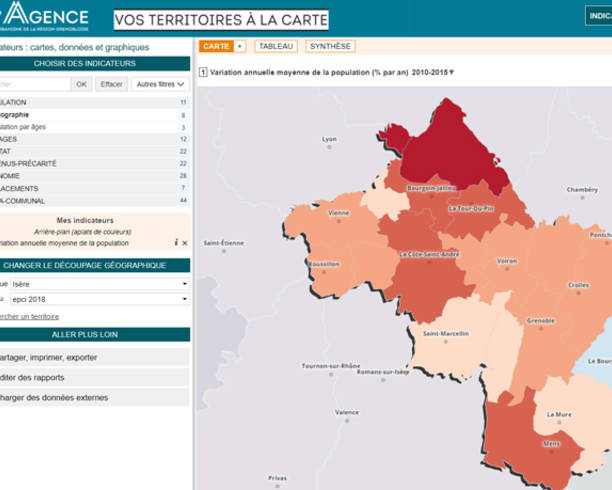Open Partager, imprimer, exporter
This screenshot has width=612, height=490.
tap(95, 357)
